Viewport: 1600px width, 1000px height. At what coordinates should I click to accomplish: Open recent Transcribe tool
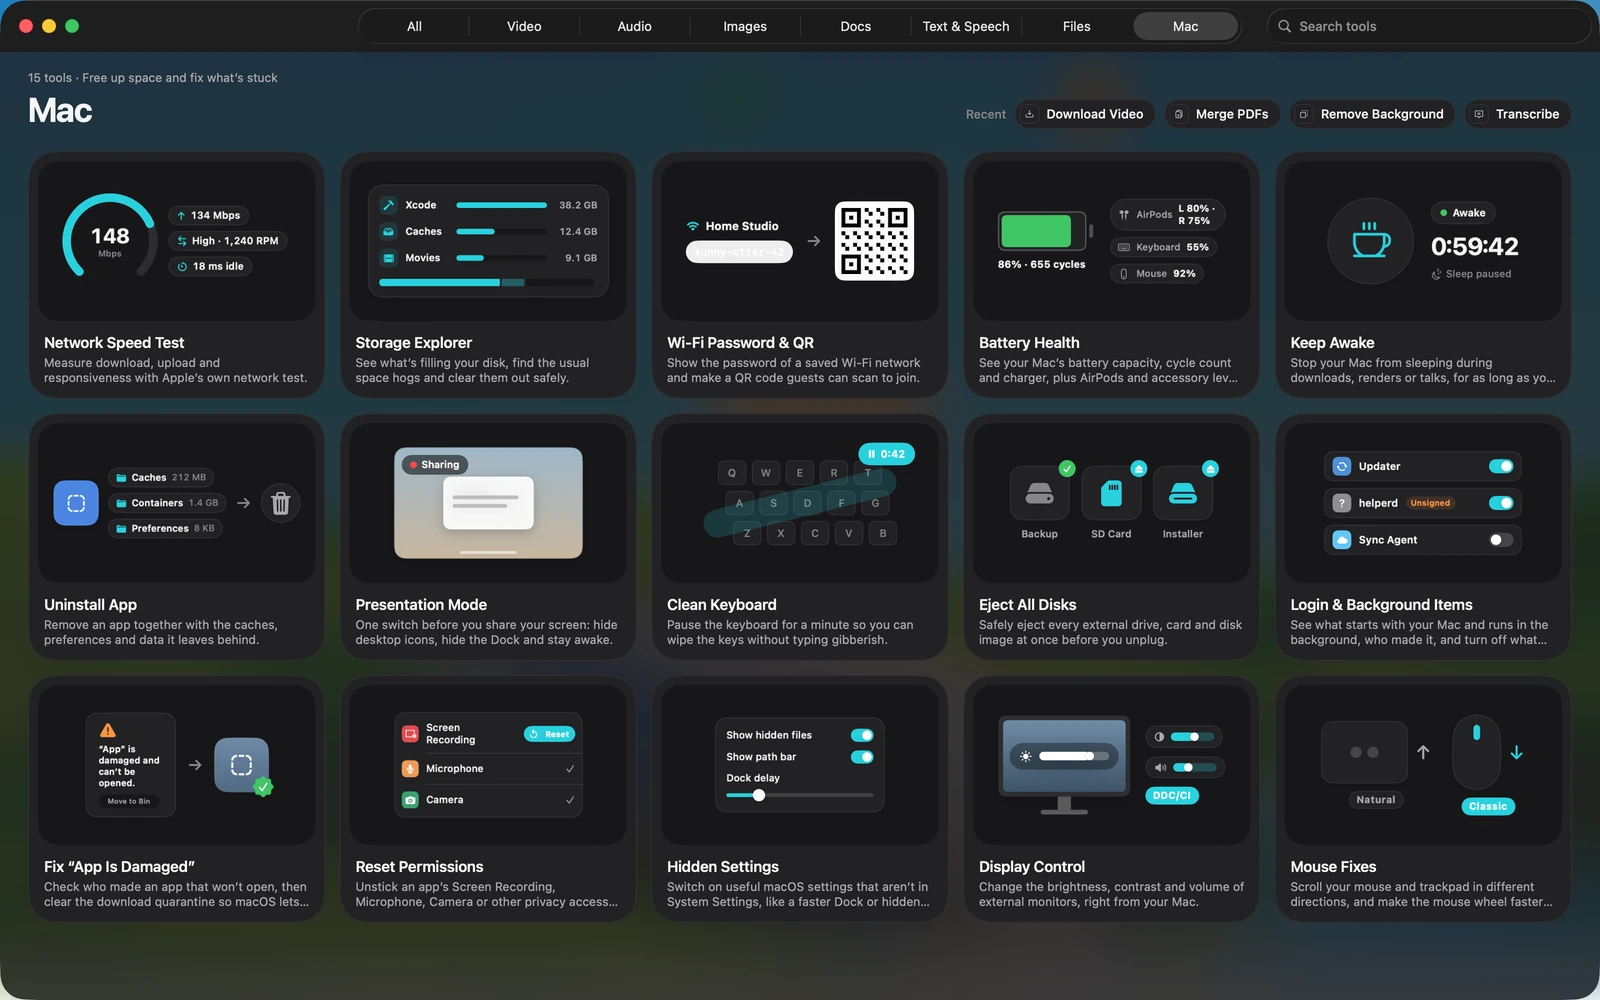[x=1518, y=114]
